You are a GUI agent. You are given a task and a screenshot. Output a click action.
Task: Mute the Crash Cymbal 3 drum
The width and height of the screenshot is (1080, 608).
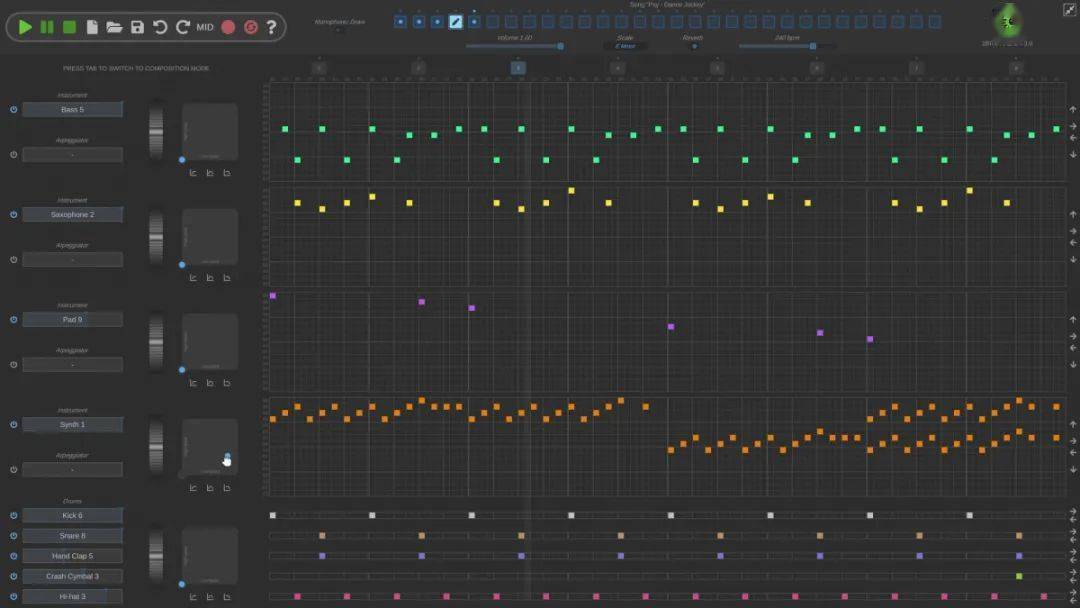tap(13, 576)
